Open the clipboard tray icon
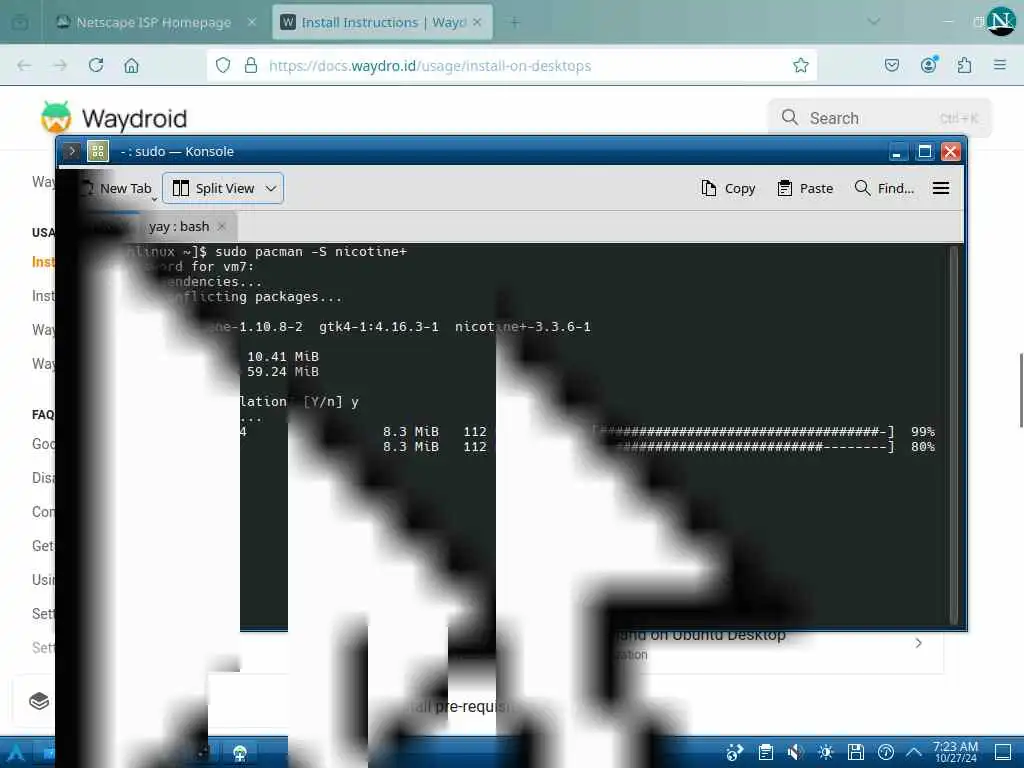This screenshot has width=1024, height=768. (765, 752)
